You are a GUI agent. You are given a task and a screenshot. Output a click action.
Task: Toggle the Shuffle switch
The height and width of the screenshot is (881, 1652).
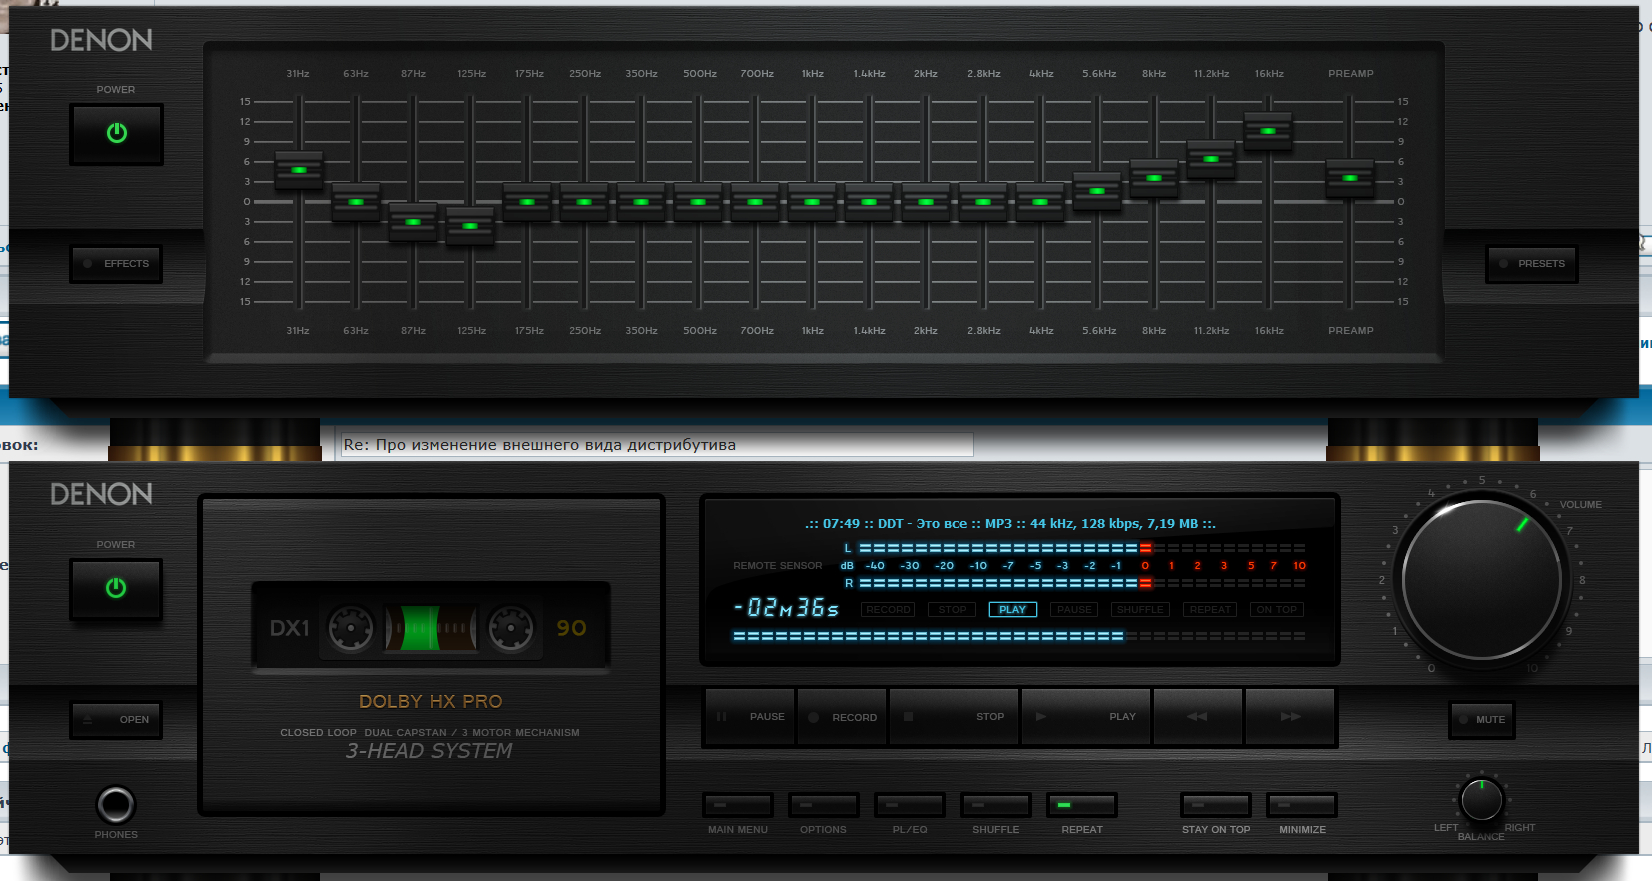pyautogui.click(x=995, y=805)
